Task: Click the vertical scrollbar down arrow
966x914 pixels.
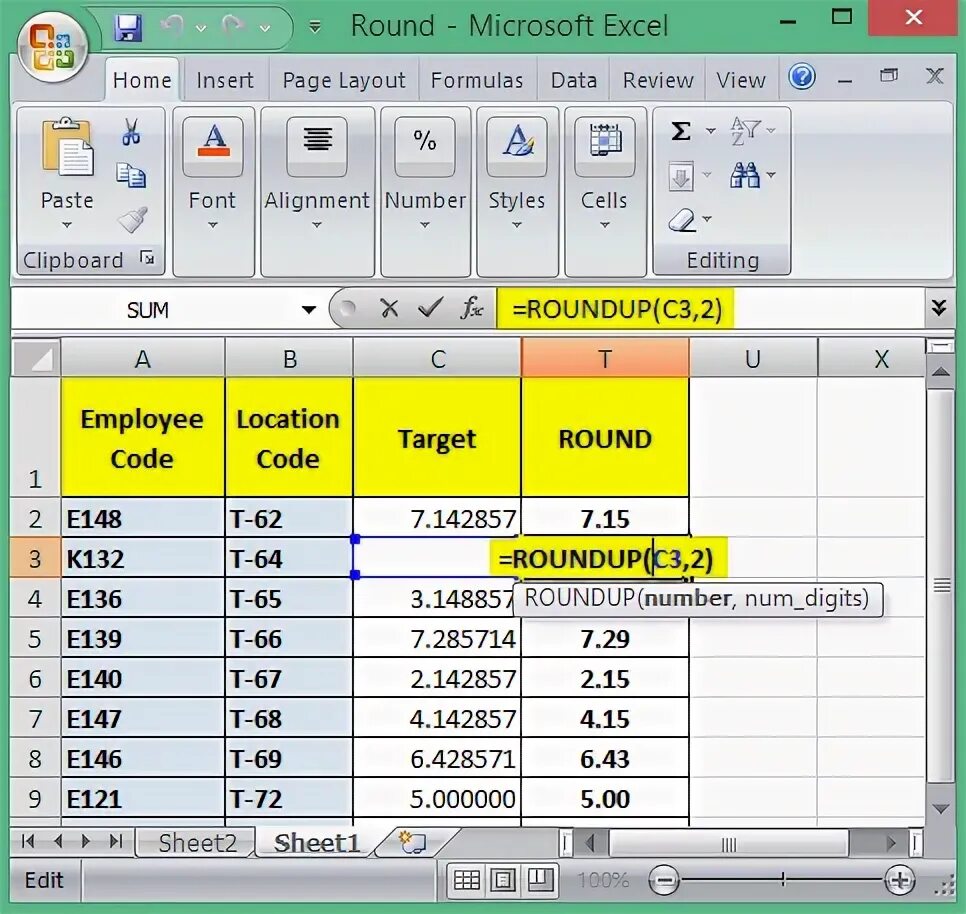Action: coord(940,808)
